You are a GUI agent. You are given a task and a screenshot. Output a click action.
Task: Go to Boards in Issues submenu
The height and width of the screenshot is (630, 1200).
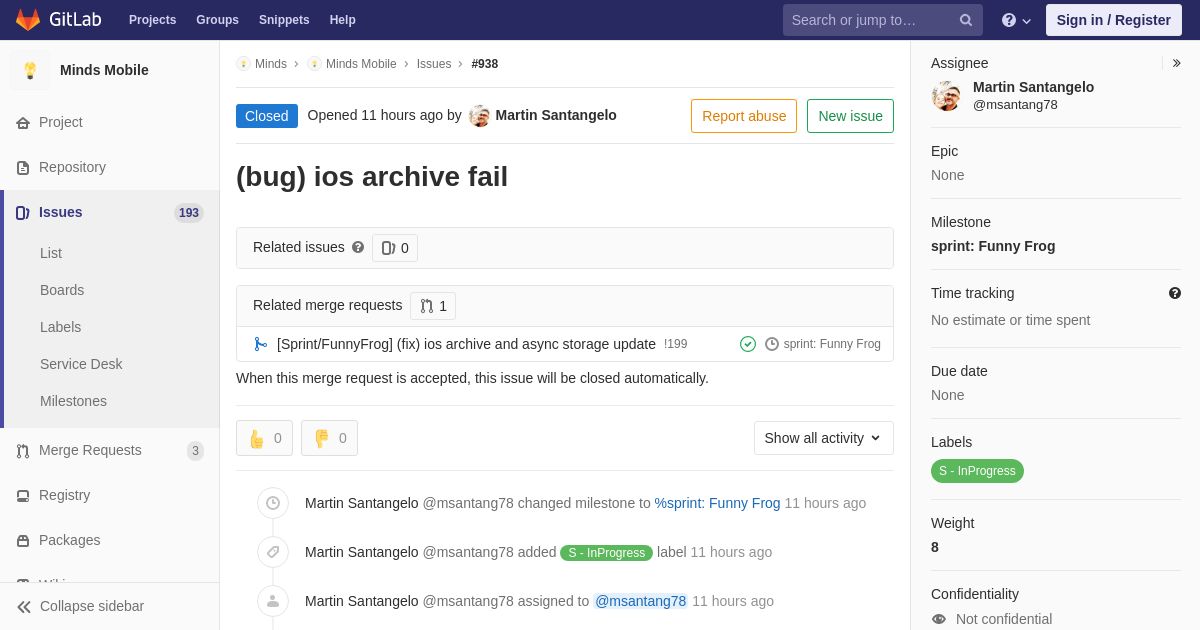pos(62,290)
